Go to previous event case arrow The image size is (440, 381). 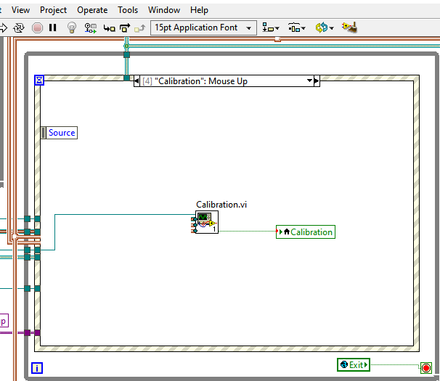(137, 81)
